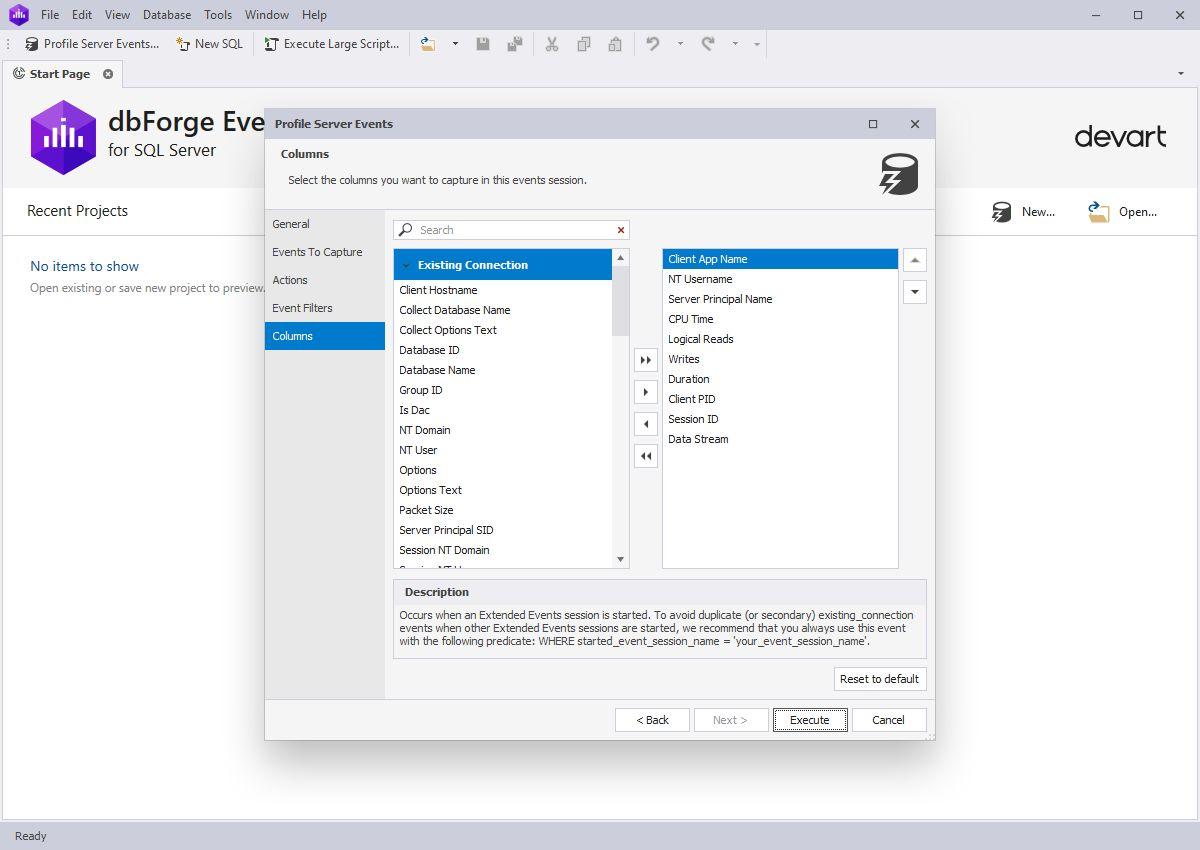The width and height of the screenshot is (1200, 850).
Task: Open the dropdown arrow beside Open folder icon
Action: [x=455, y=44]
